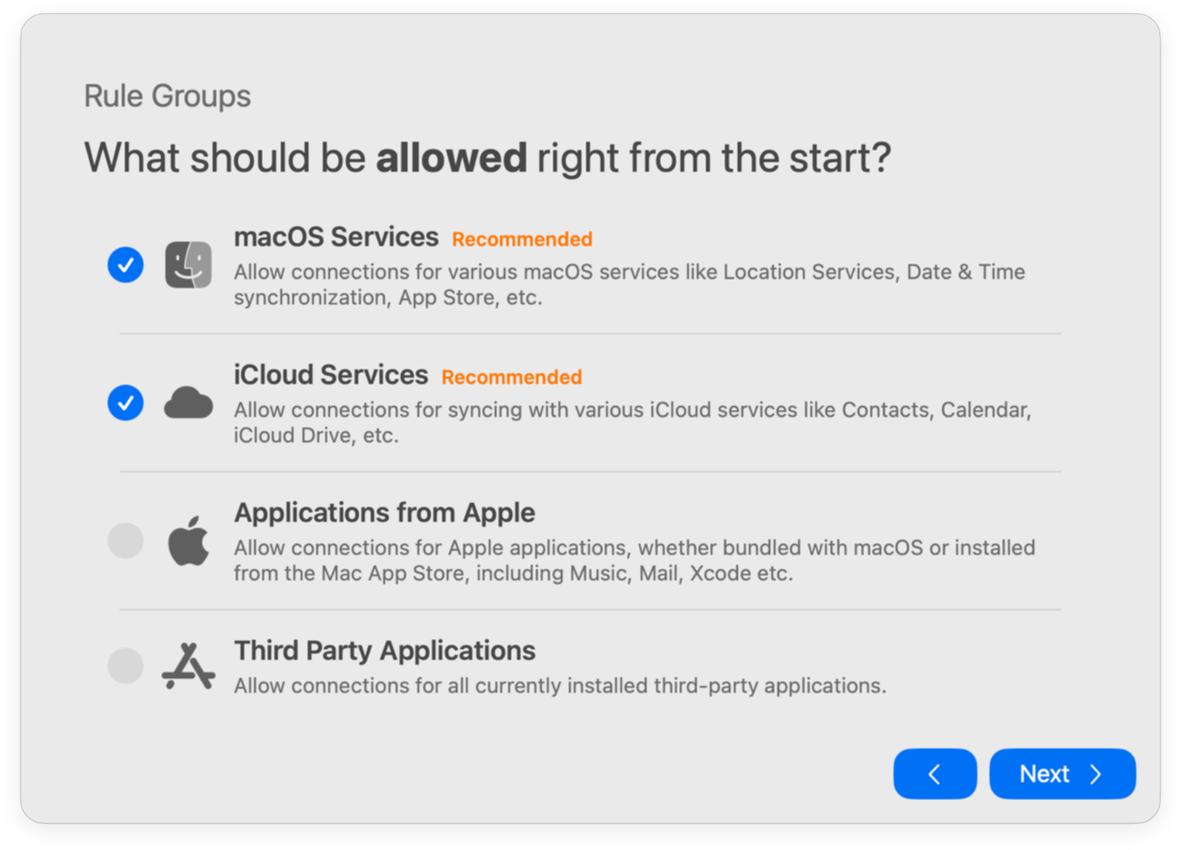Image resolution: width=1180 pixels, height=850 pixels.
Task: Enable Applications from Apple checkbox
Action: (x=126, y=541)
